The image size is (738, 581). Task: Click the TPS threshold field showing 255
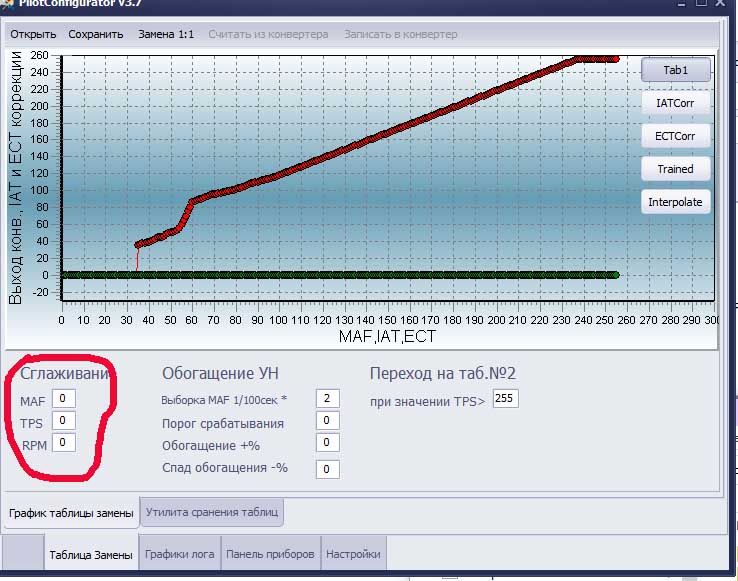point(505,398)
